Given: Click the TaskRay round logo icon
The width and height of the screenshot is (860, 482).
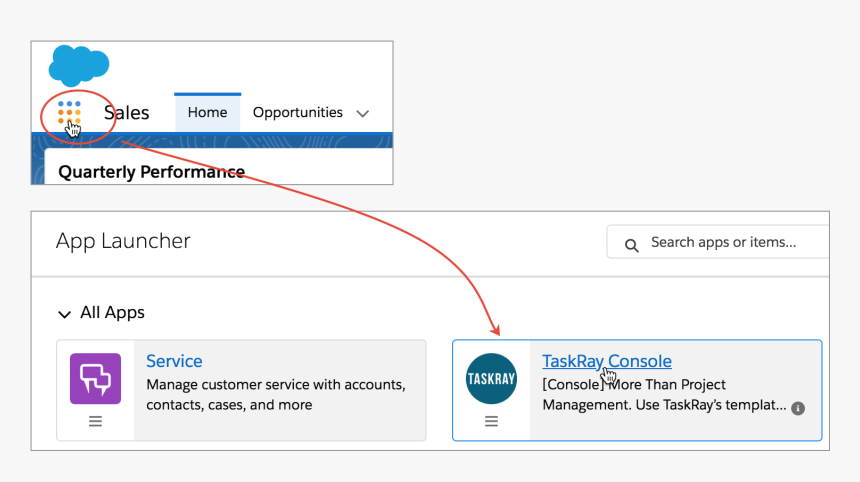Looking at the screenshot, I should coord(491,378).
